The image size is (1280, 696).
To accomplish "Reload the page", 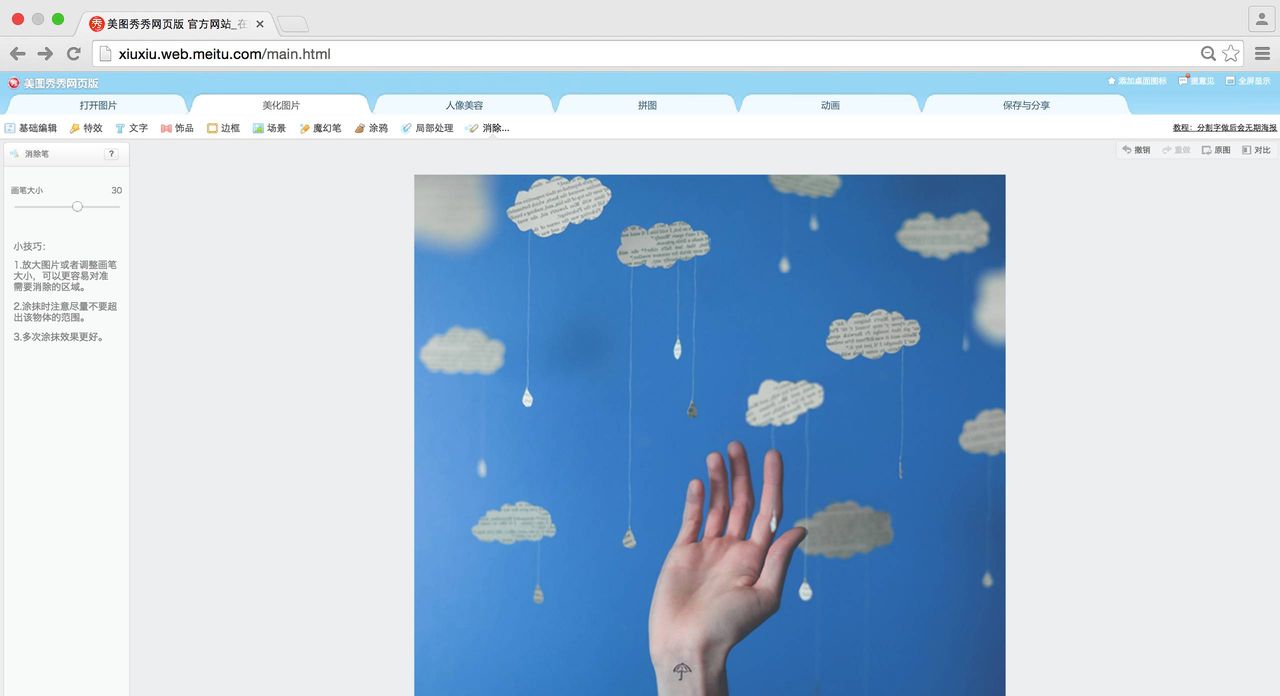I will point(73,54).
